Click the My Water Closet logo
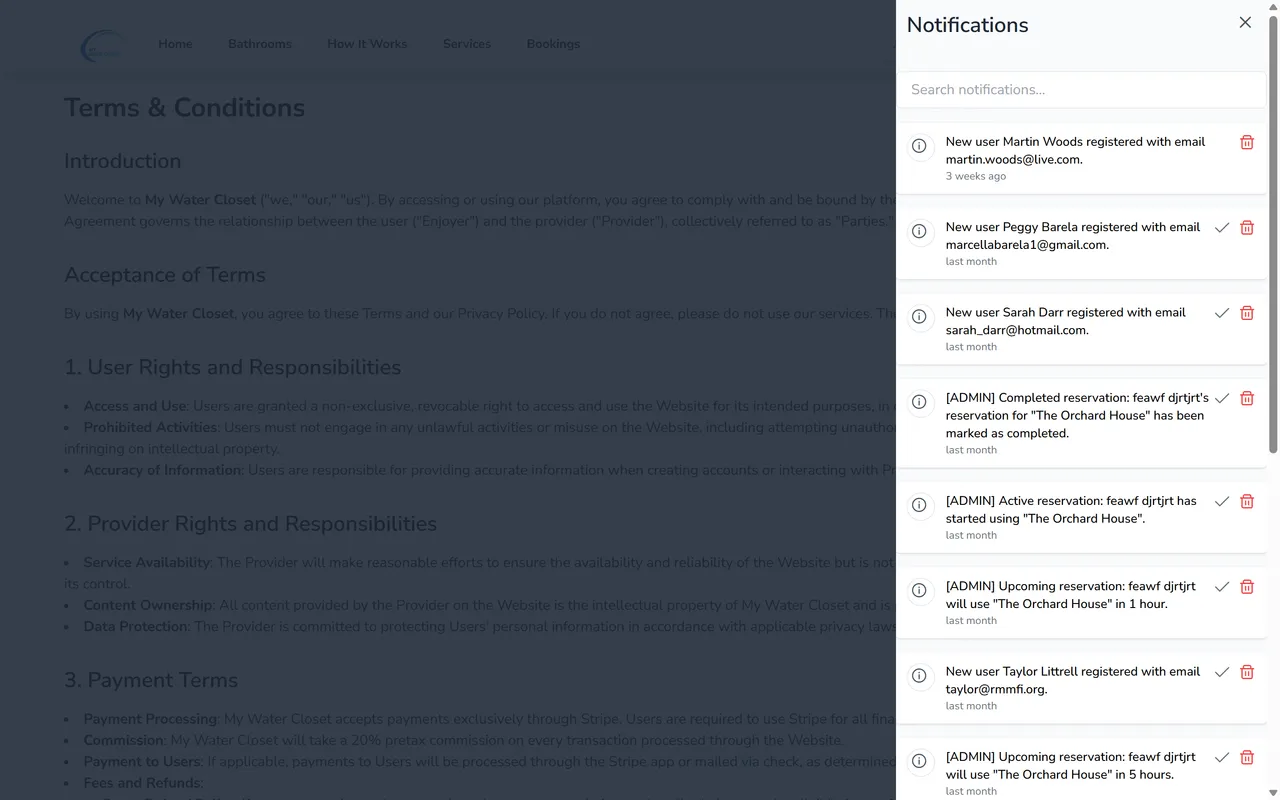This screenshot has height=800, width=1280. point(103,44)
